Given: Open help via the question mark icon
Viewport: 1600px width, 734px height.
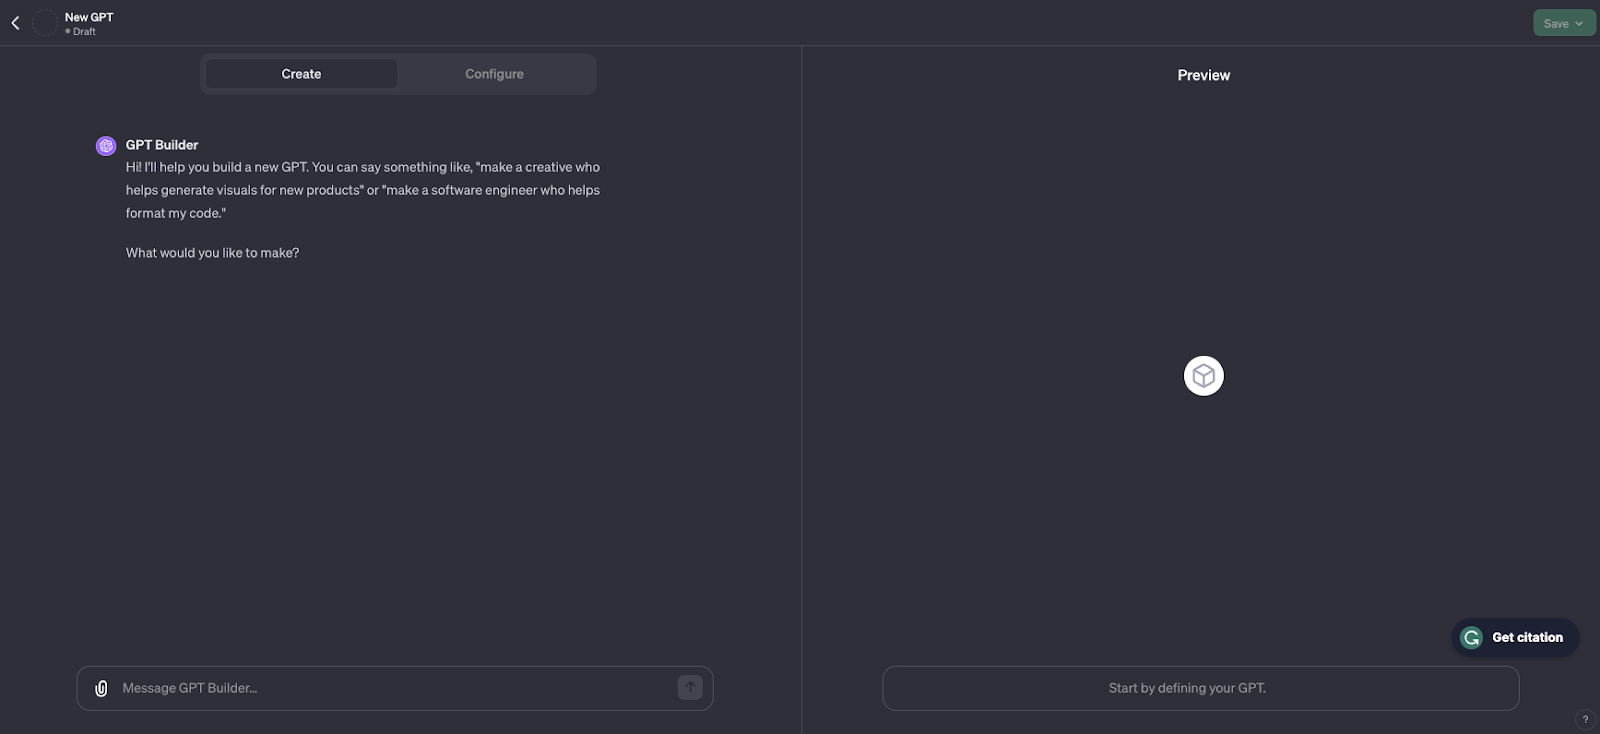Looking at the screenshot, I should (1585, 719).
